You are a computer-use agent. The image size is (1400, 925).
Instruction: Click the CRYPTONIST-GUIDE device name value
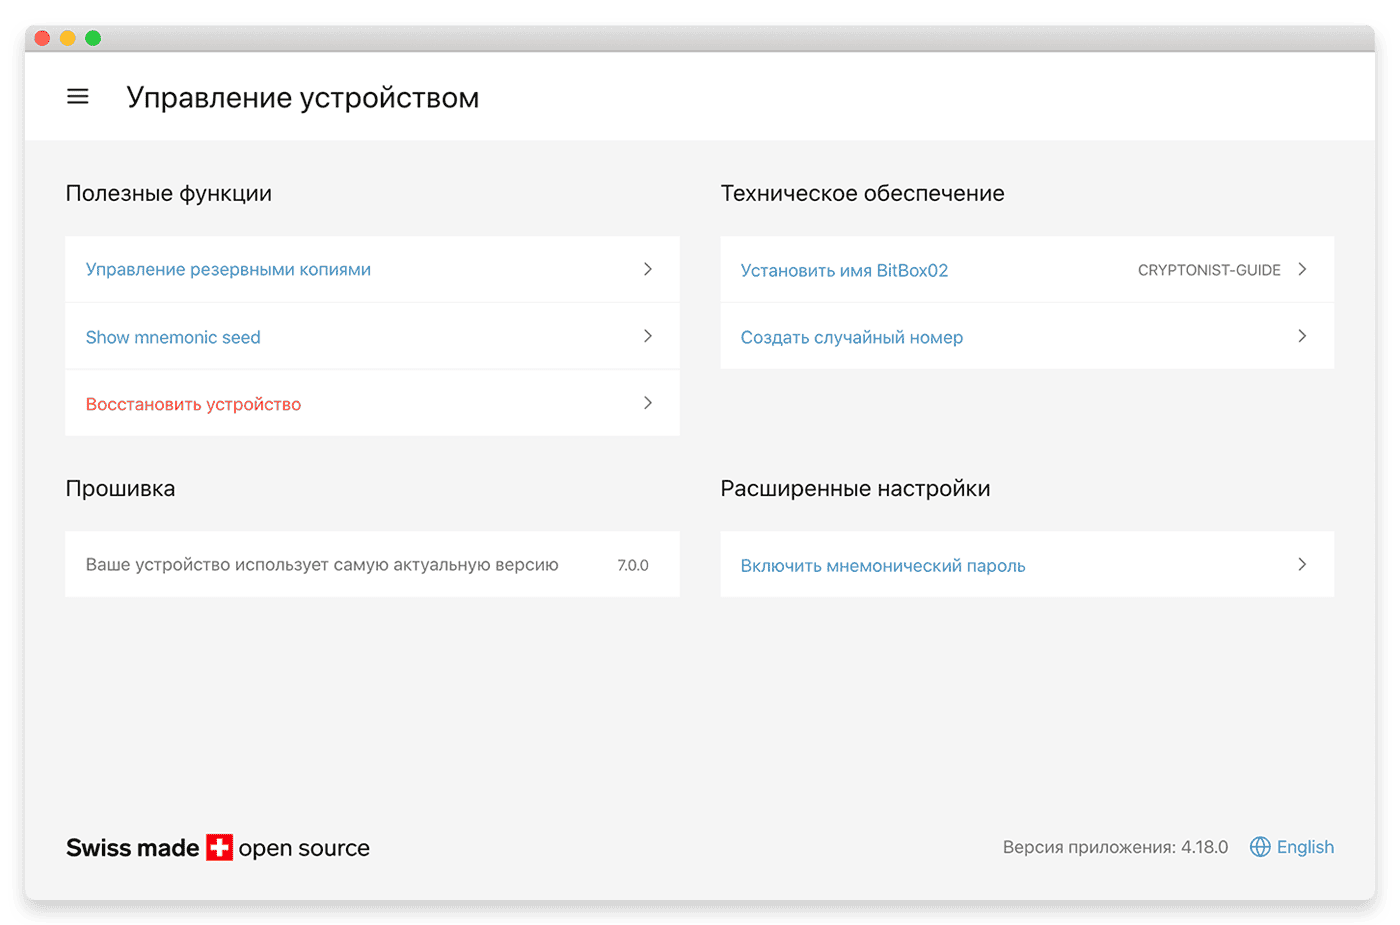[x=1209, y=270]
